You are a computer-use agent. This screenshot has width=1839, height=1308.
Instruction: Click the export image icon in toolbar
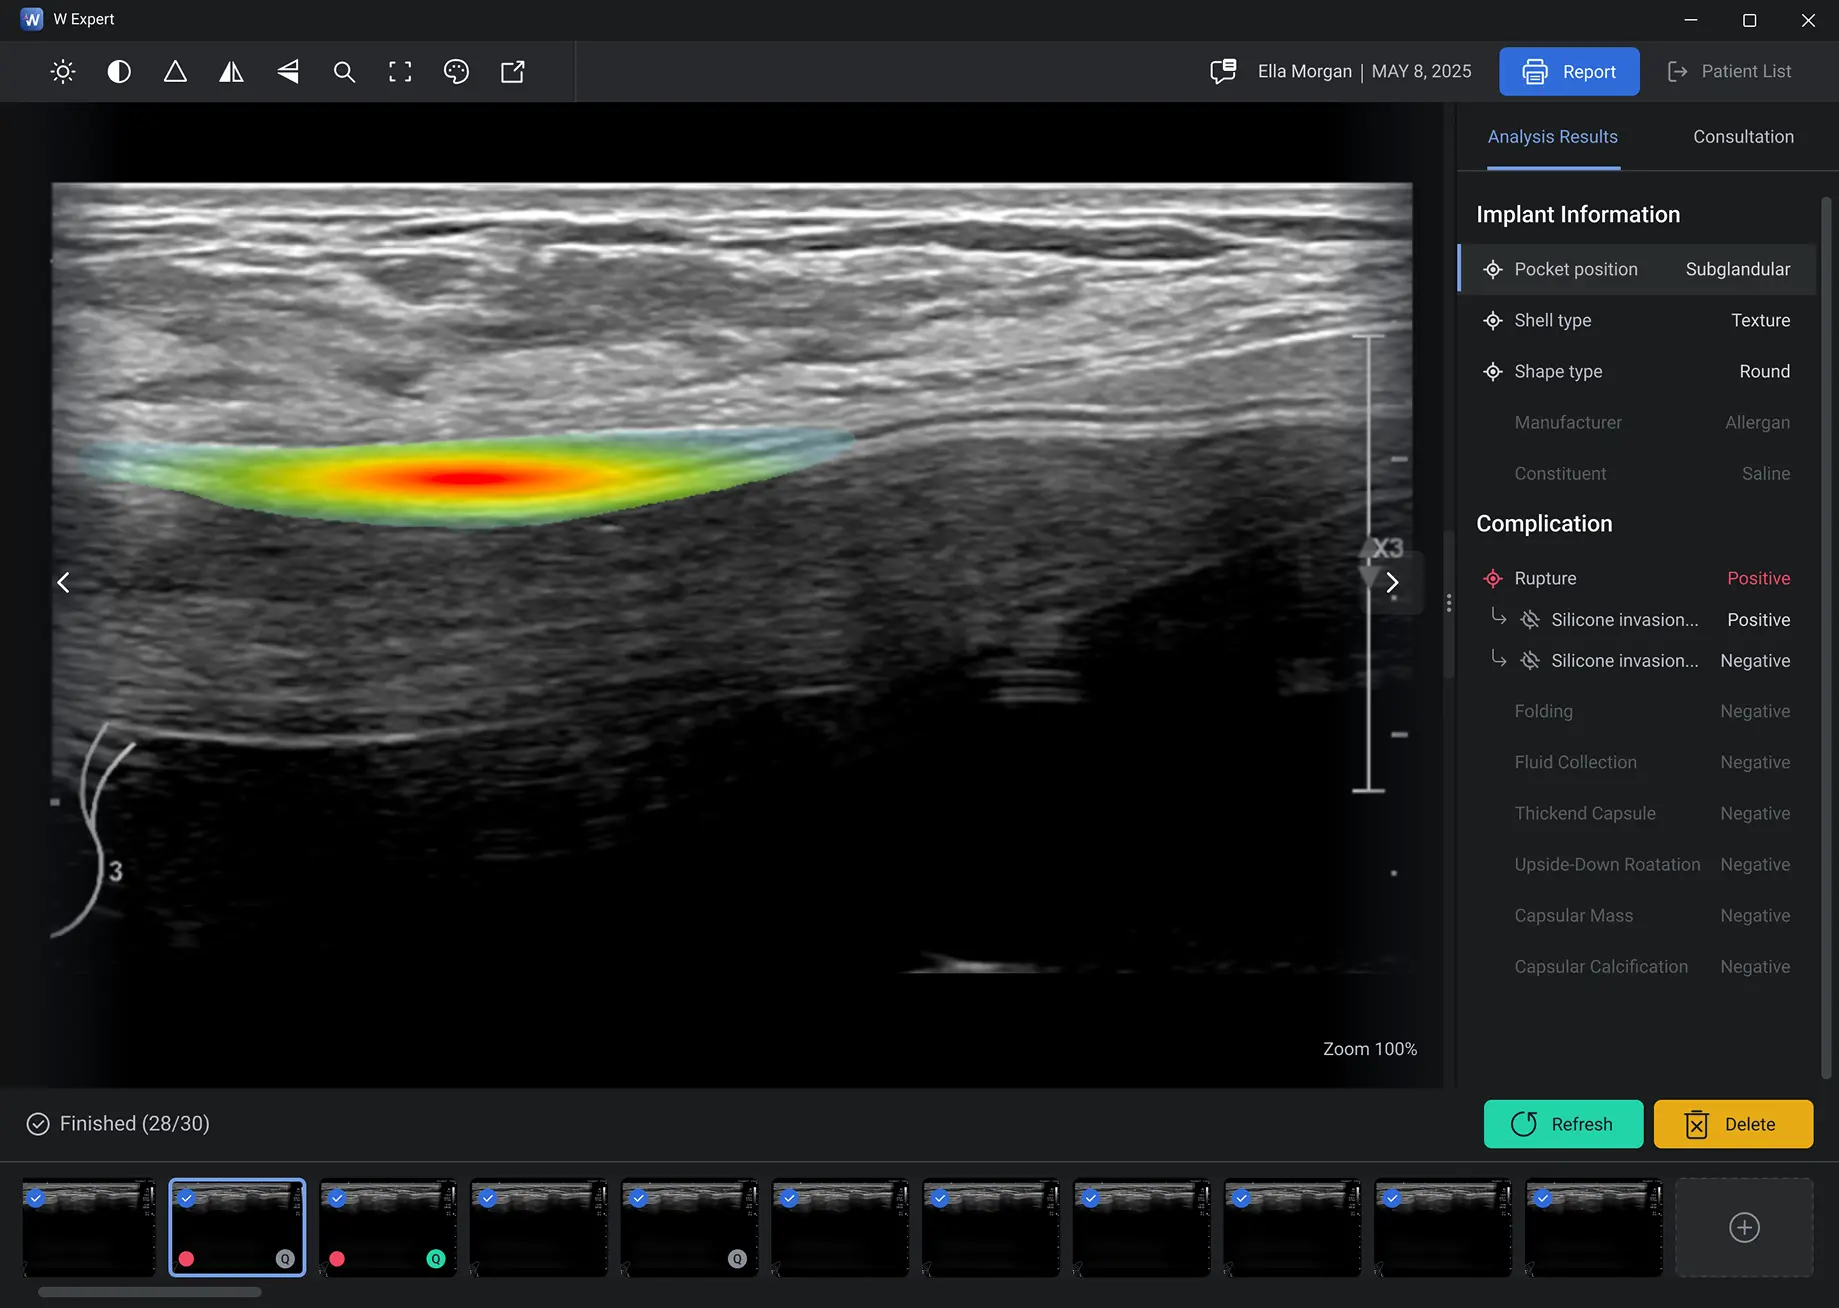click(x=512, y=72)
